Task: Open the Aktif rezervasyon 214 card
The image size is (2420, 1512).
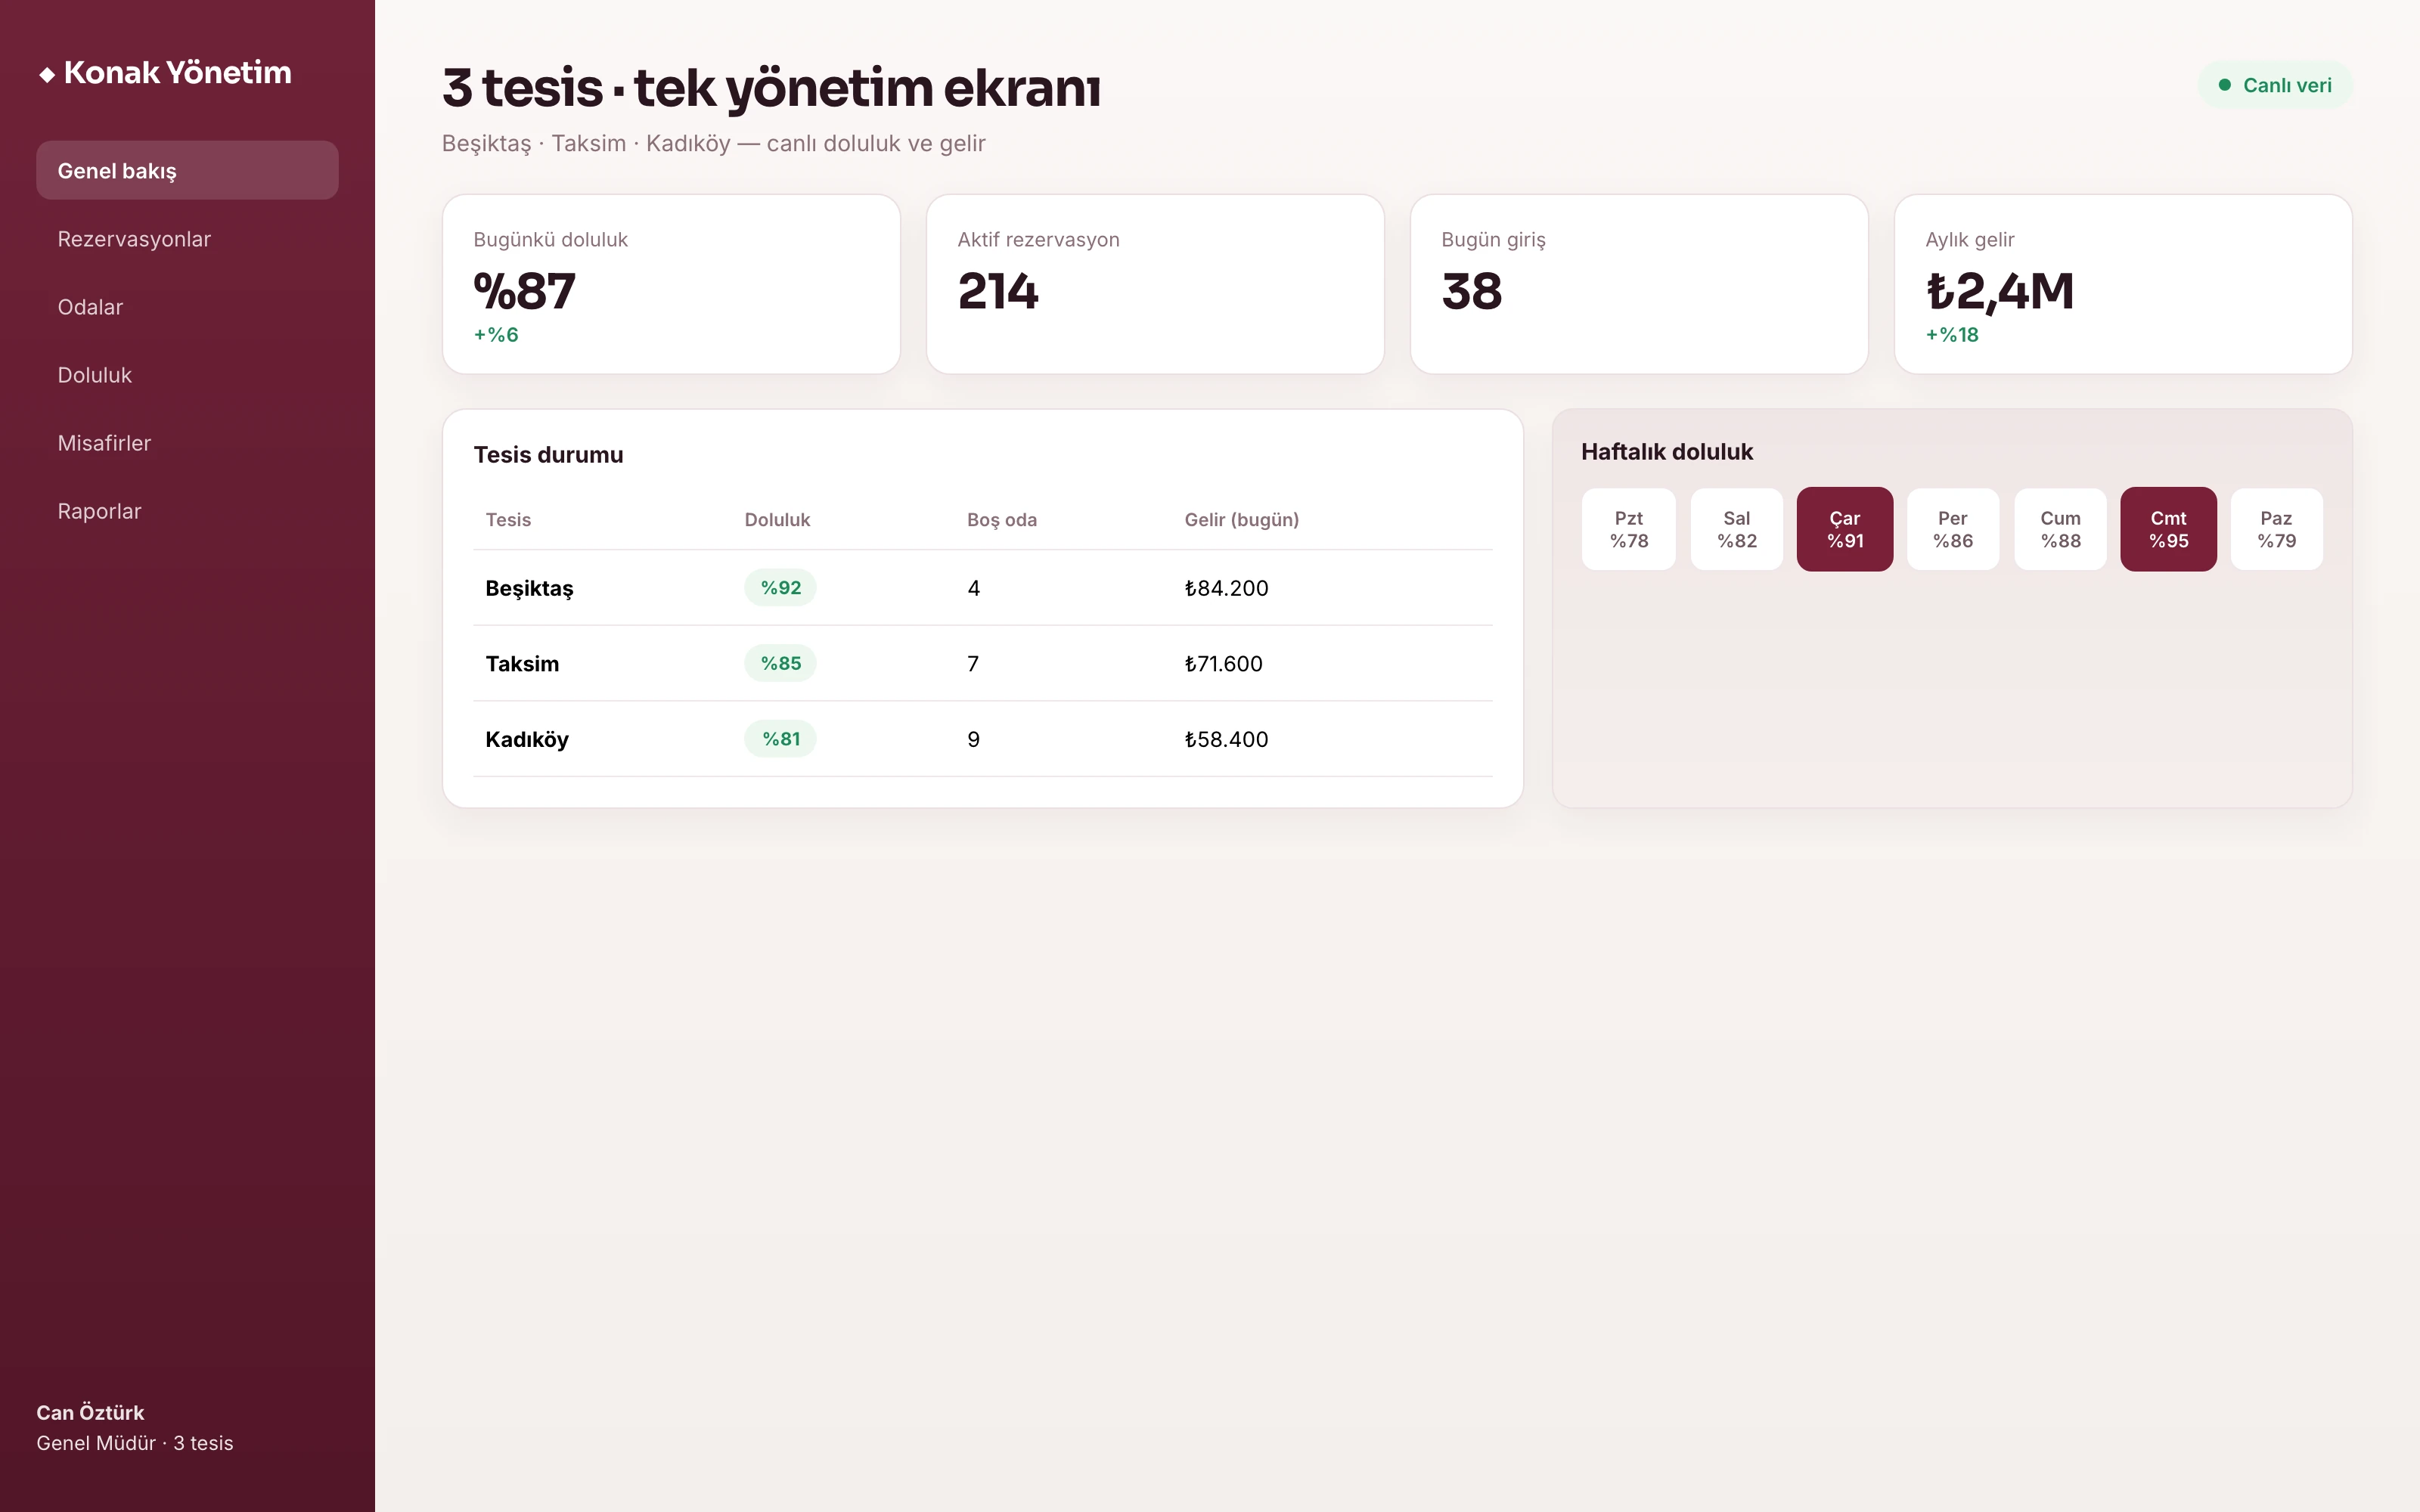Action: pyautogui.click(x=1155, y=284)
